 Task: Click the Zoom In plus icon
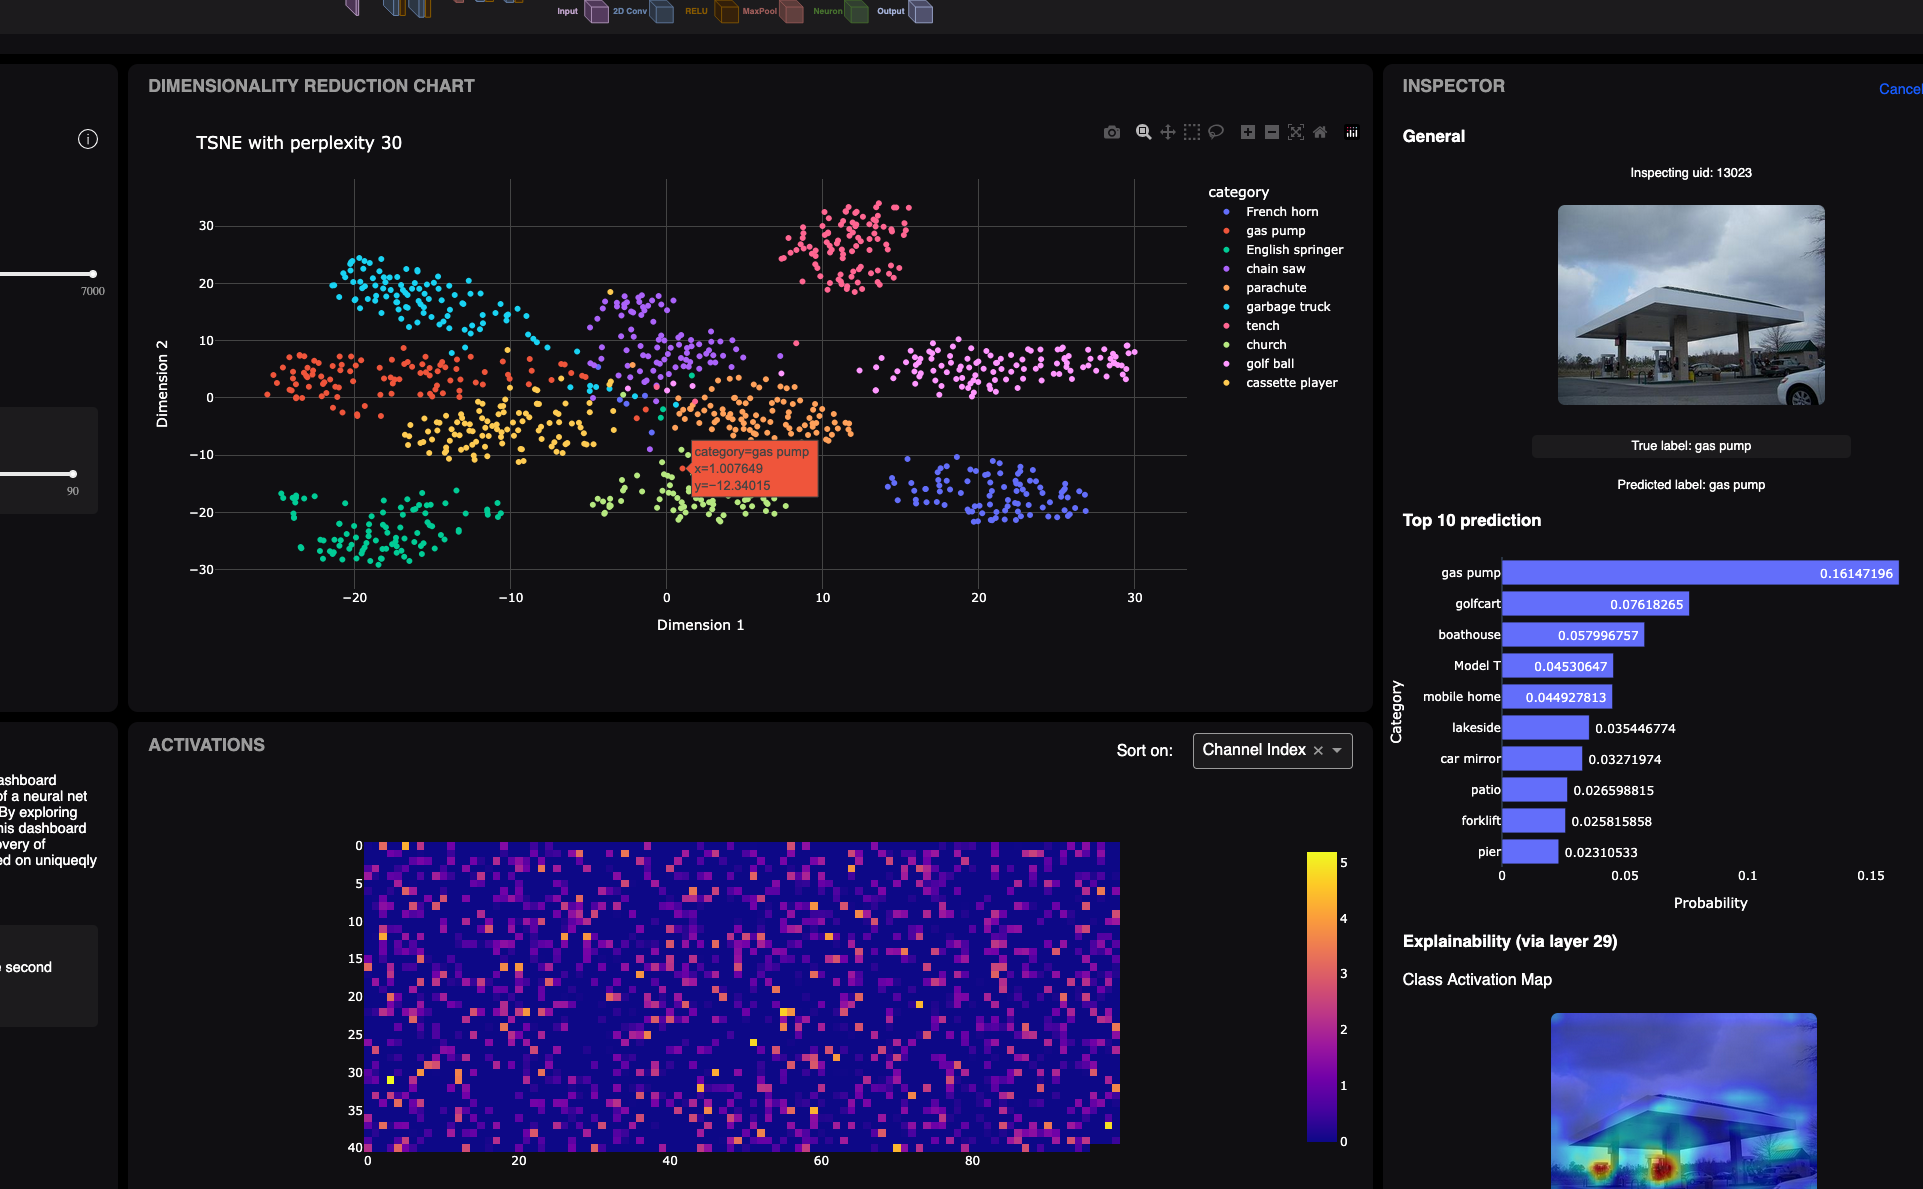click(x=1247, y=132)
